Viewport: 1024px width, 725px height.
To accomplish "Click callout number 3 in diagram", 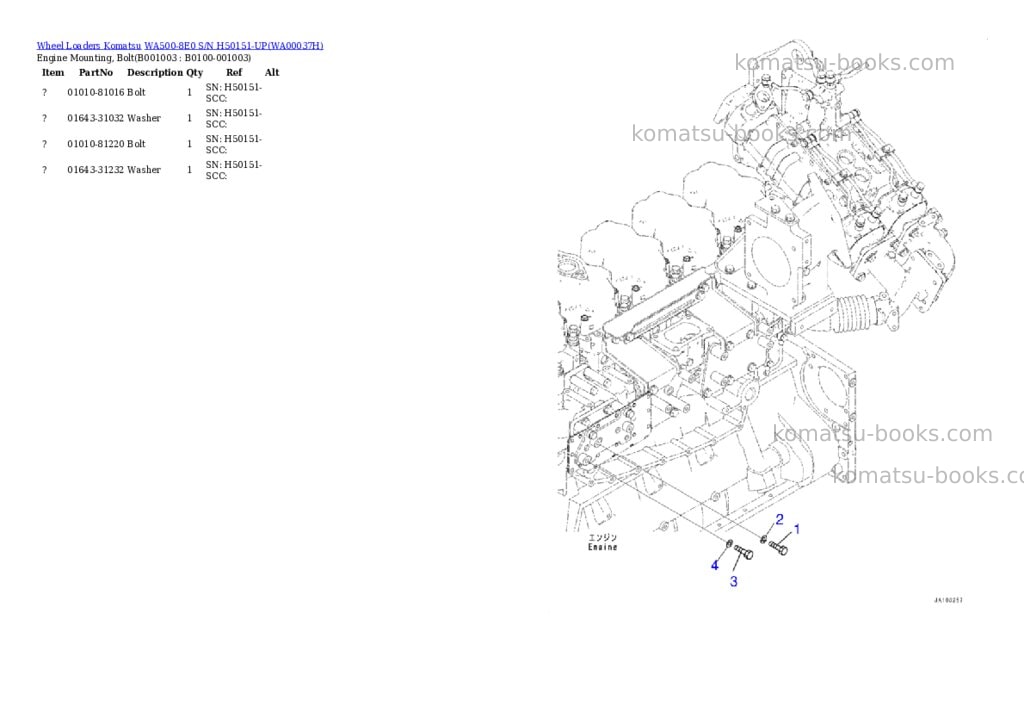I will (x=734, y=581).
